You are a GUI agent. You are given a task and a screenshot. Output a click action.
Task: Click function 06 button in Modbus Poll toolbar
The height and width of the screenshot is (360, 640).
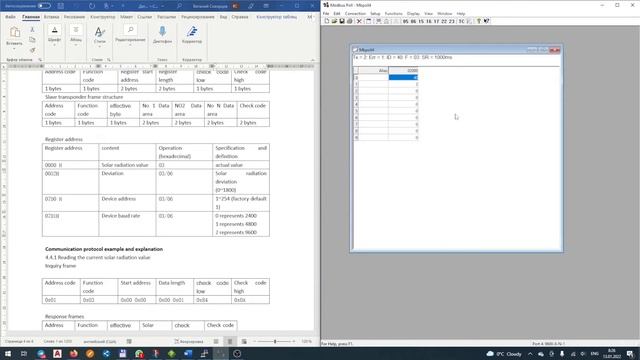(x=413, y=21)
